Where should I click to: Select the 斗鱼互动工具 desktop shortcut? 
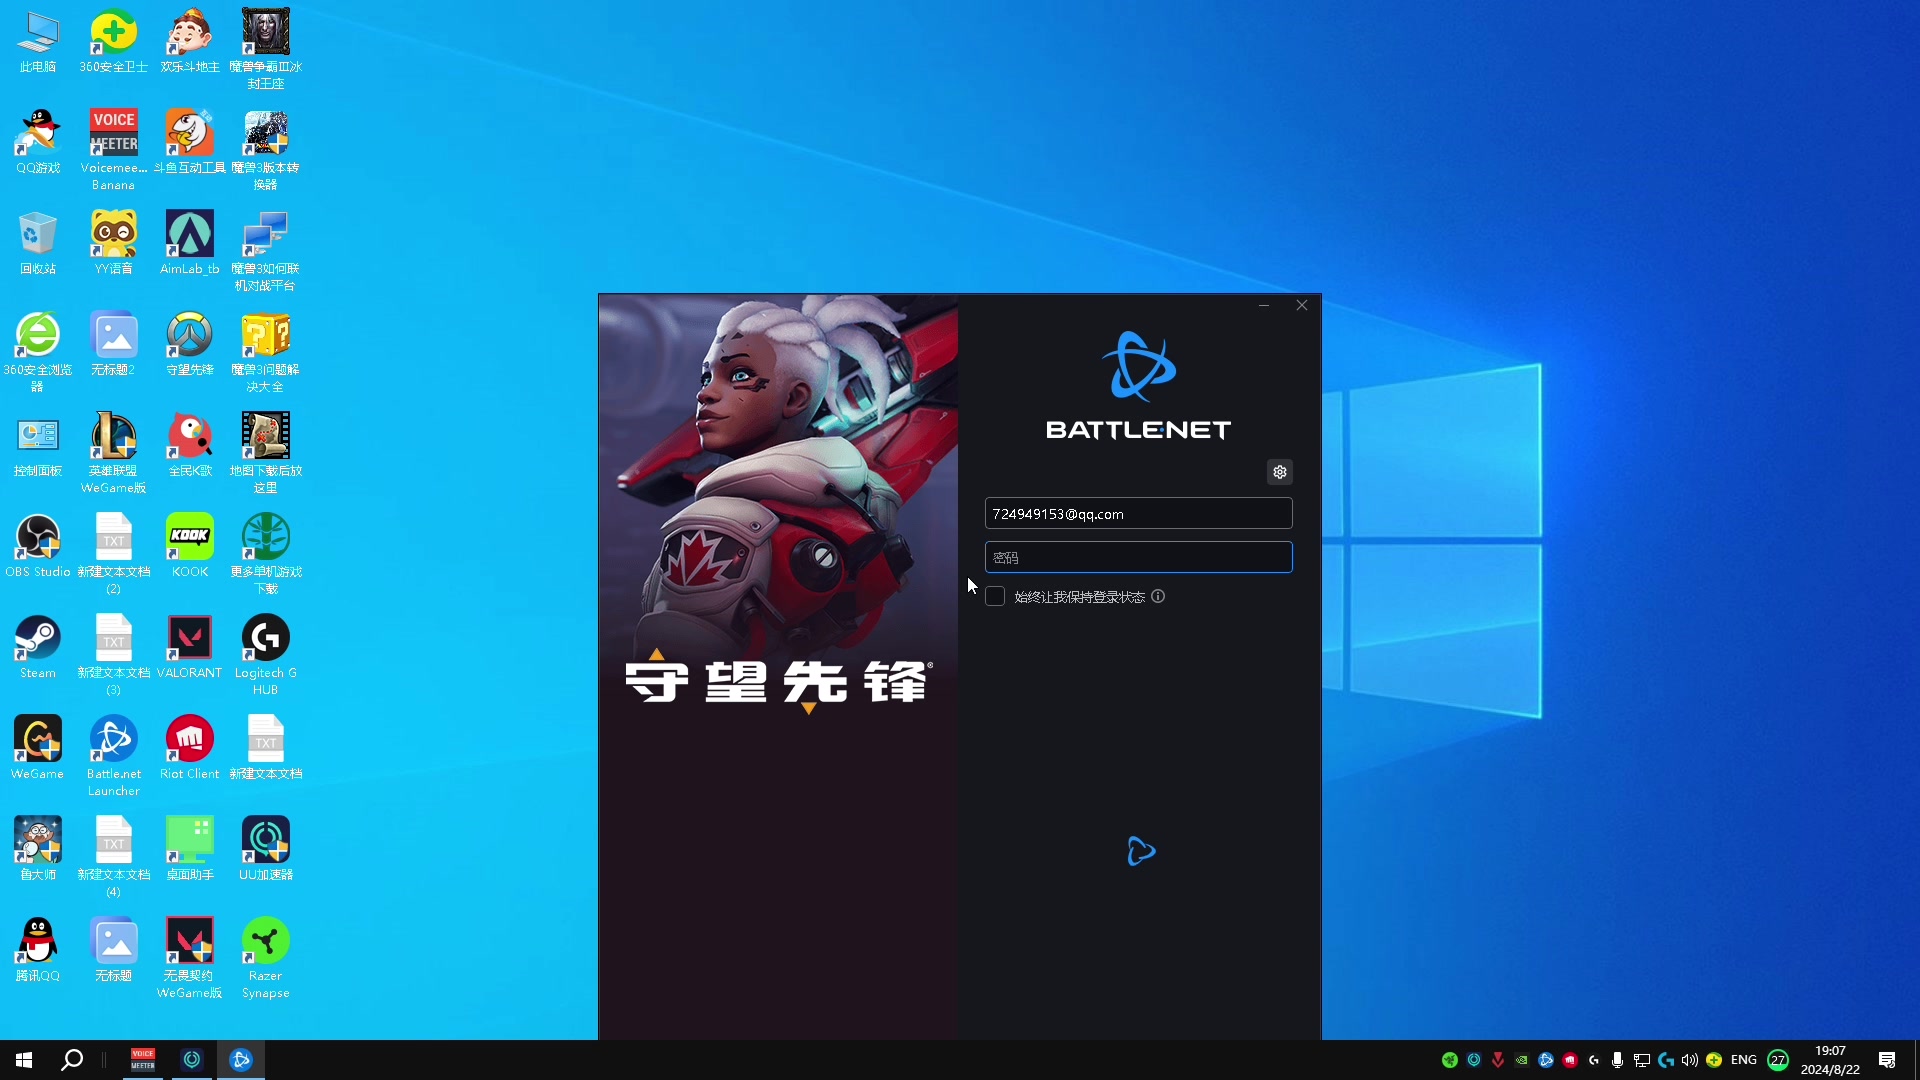190,143
